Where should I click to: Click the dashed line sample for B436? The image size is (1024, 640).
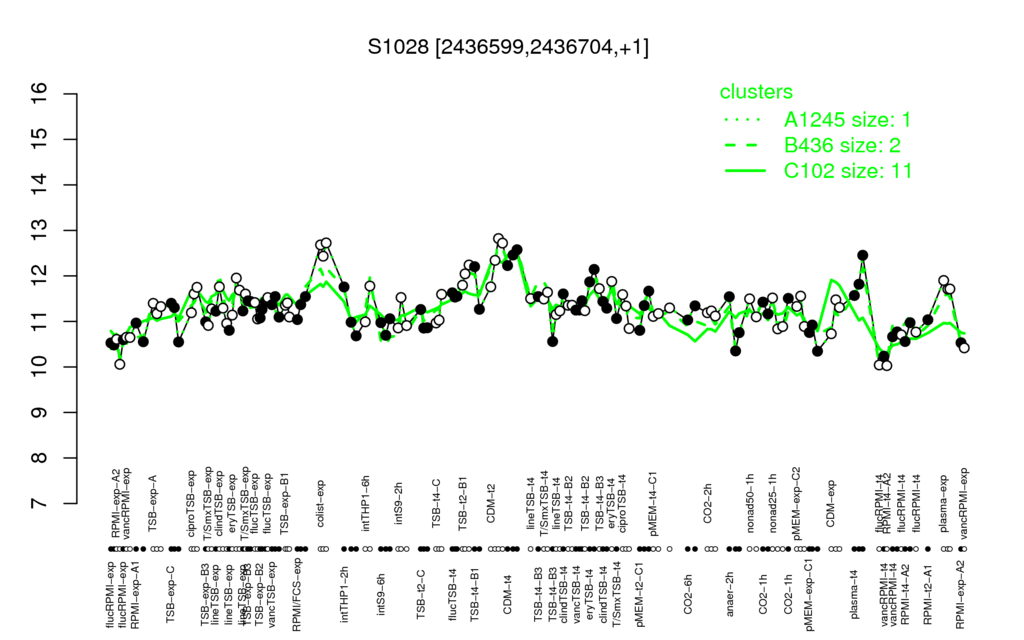[744, 145]
